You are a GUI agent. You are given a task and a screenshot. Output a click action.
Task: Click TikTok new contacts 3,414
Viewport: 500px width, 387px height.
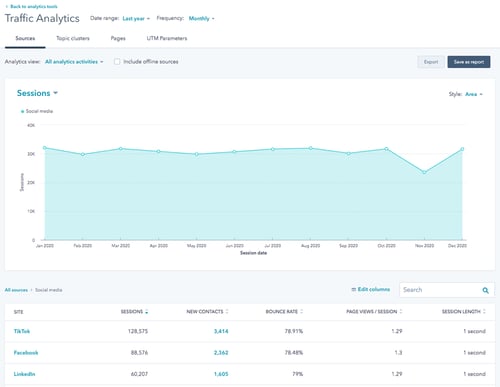point(221,331)
